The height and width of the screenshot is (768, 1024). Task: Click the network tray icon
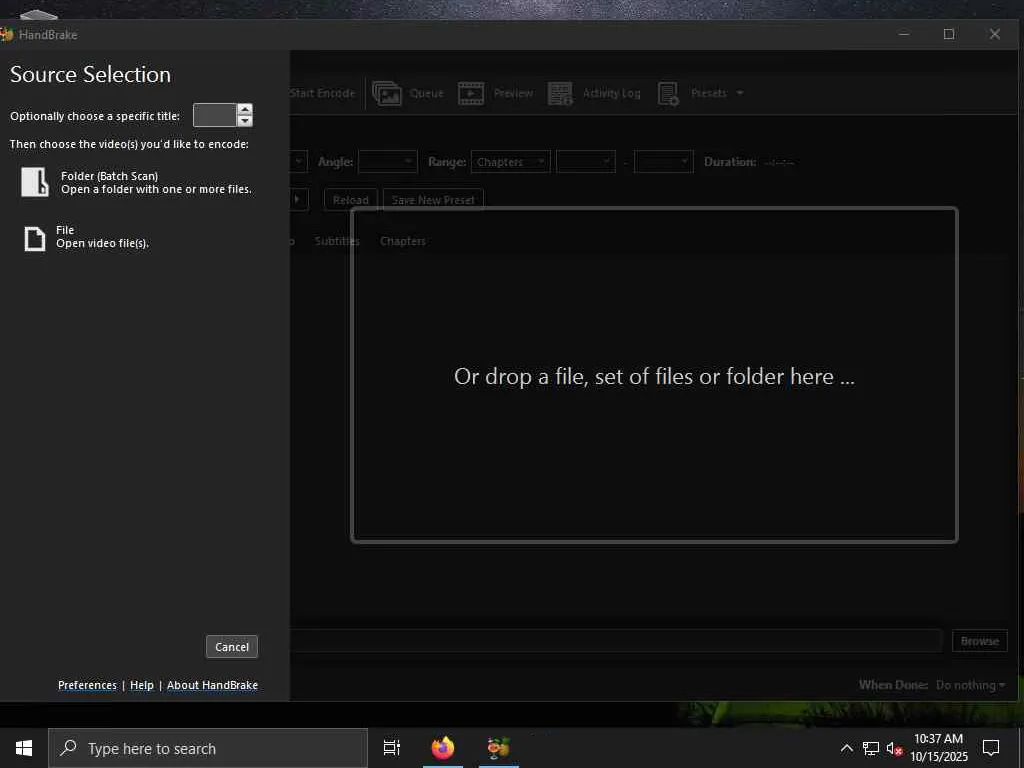[x=871, y=748]
